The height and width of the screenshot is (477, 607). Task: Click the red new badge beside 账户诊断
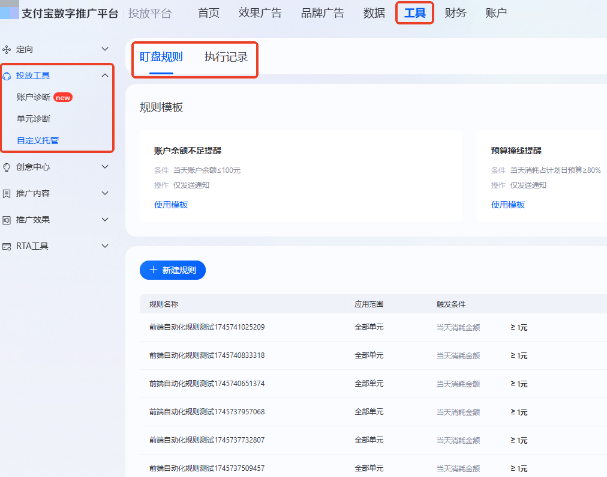pyautogui.click(x=63, y=97)
